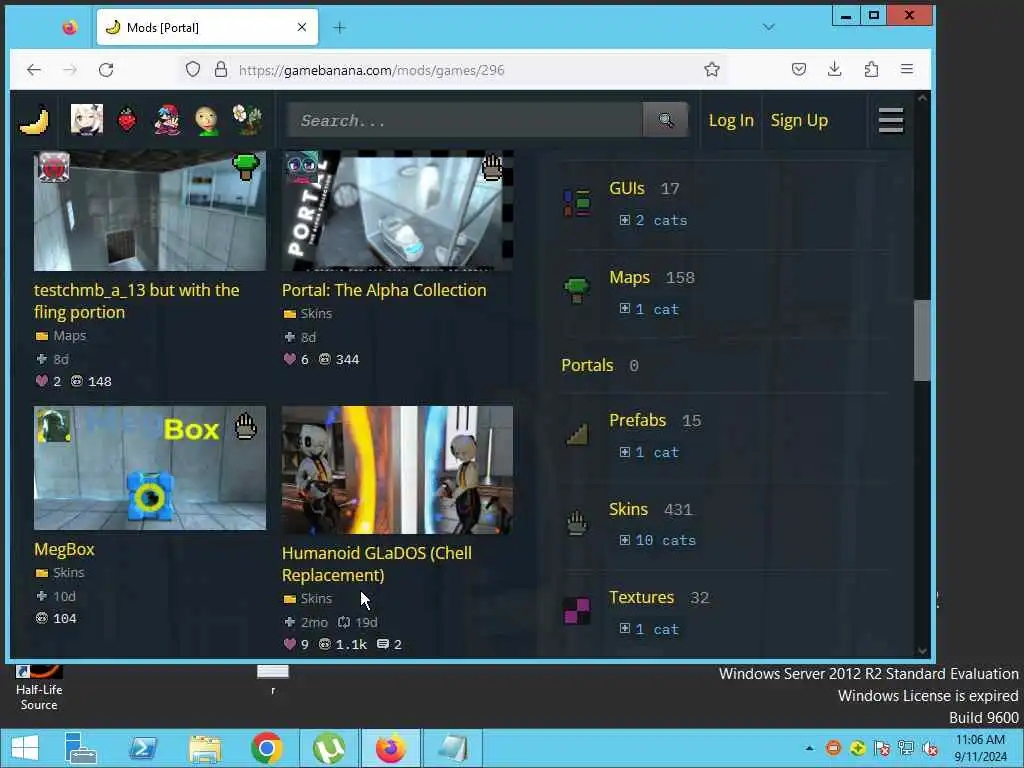Open Firefox extensions puzzle icon
1024x768 pixels.
[x=871, y=69]
